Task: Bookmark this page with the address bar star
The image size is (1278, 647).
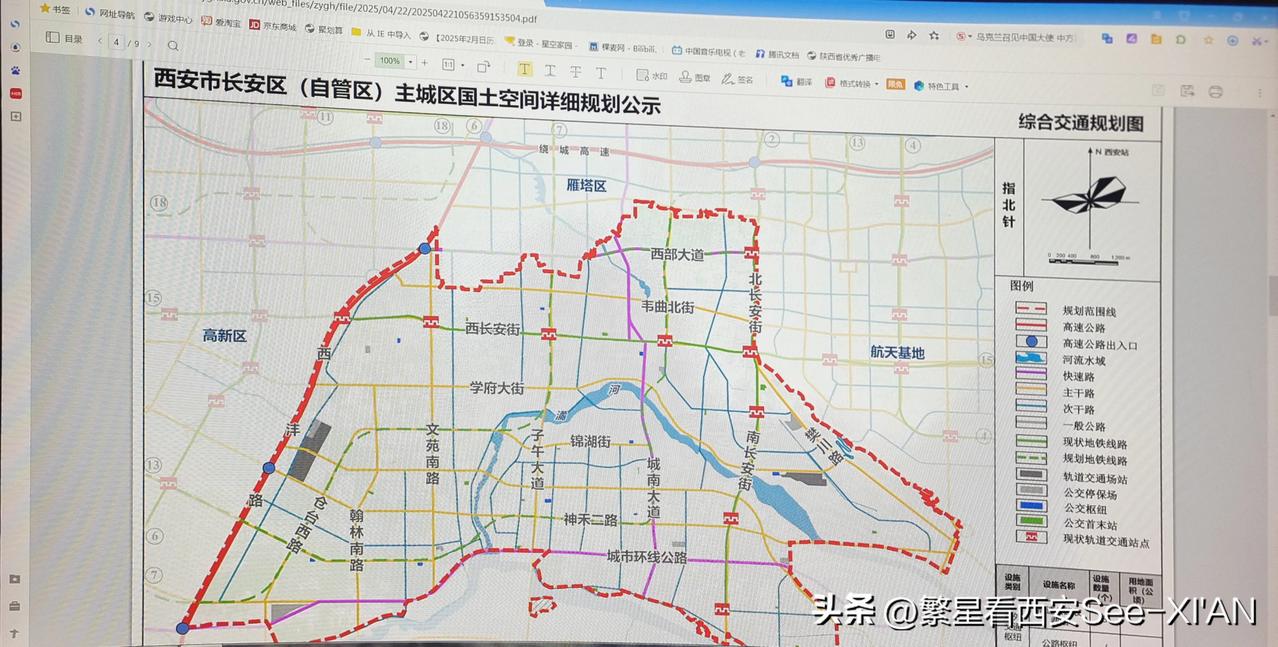Action: click(x=934, y=35)
